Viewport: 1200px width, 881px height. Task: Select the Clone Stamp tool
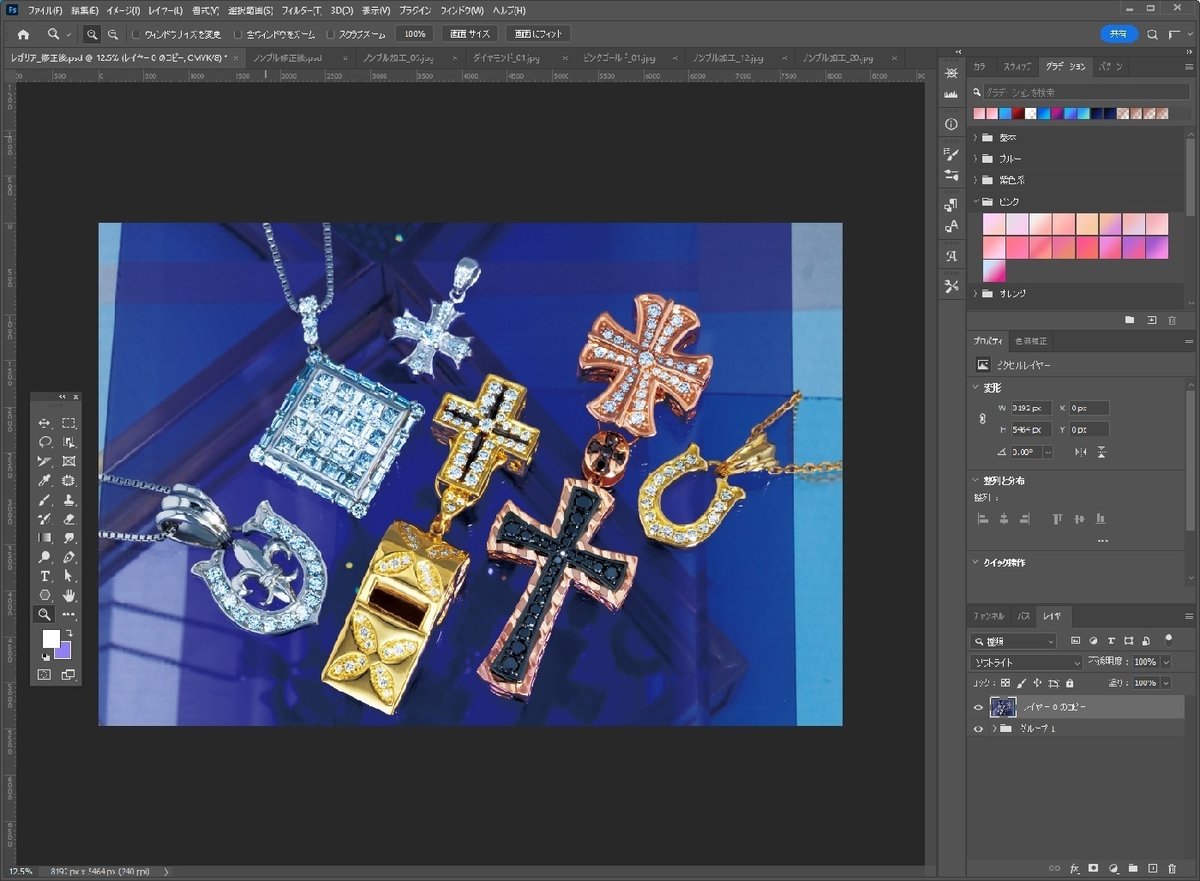coord(69,500)
